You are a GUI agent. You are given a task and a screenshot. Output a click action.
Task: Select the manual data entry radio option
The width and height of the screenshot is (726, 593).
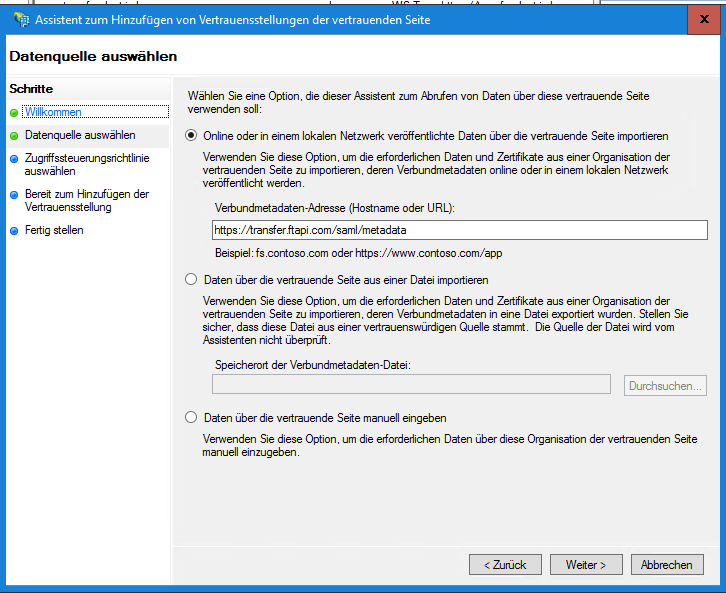[x=191, y=418]
